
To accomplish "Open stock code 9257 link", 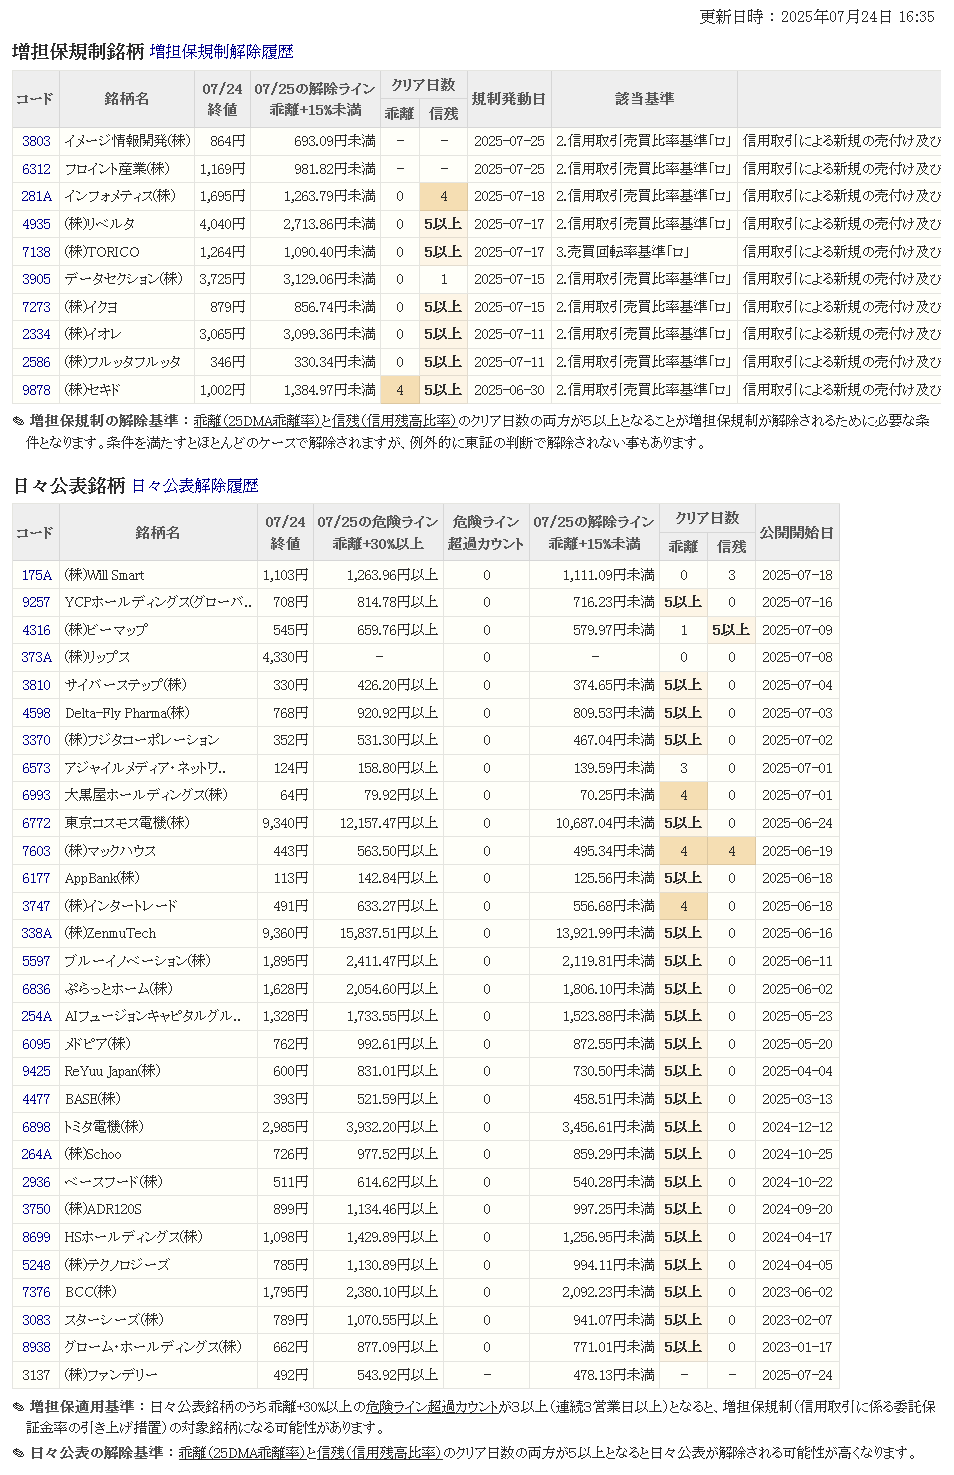I will pos(36,602).
